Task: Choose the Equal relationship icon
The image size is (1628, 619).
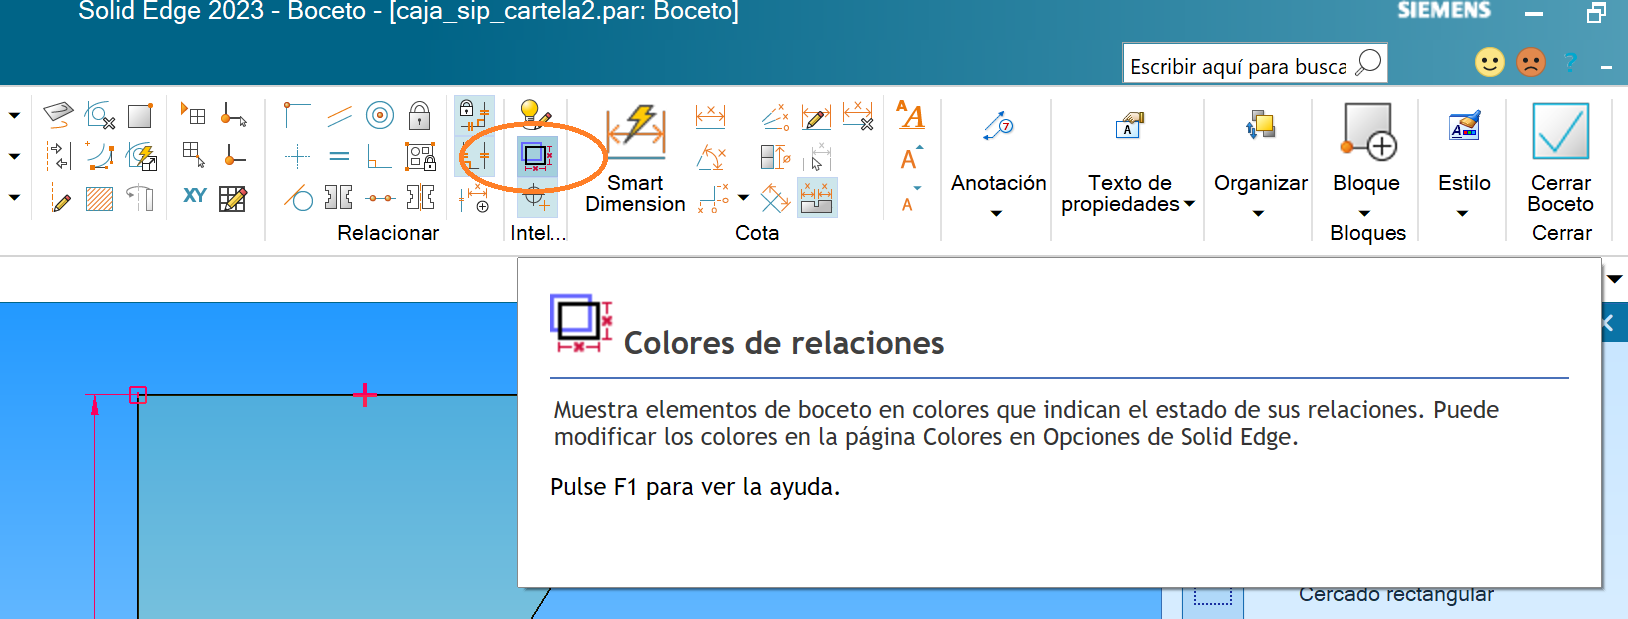Action: [x=339, y=157]
